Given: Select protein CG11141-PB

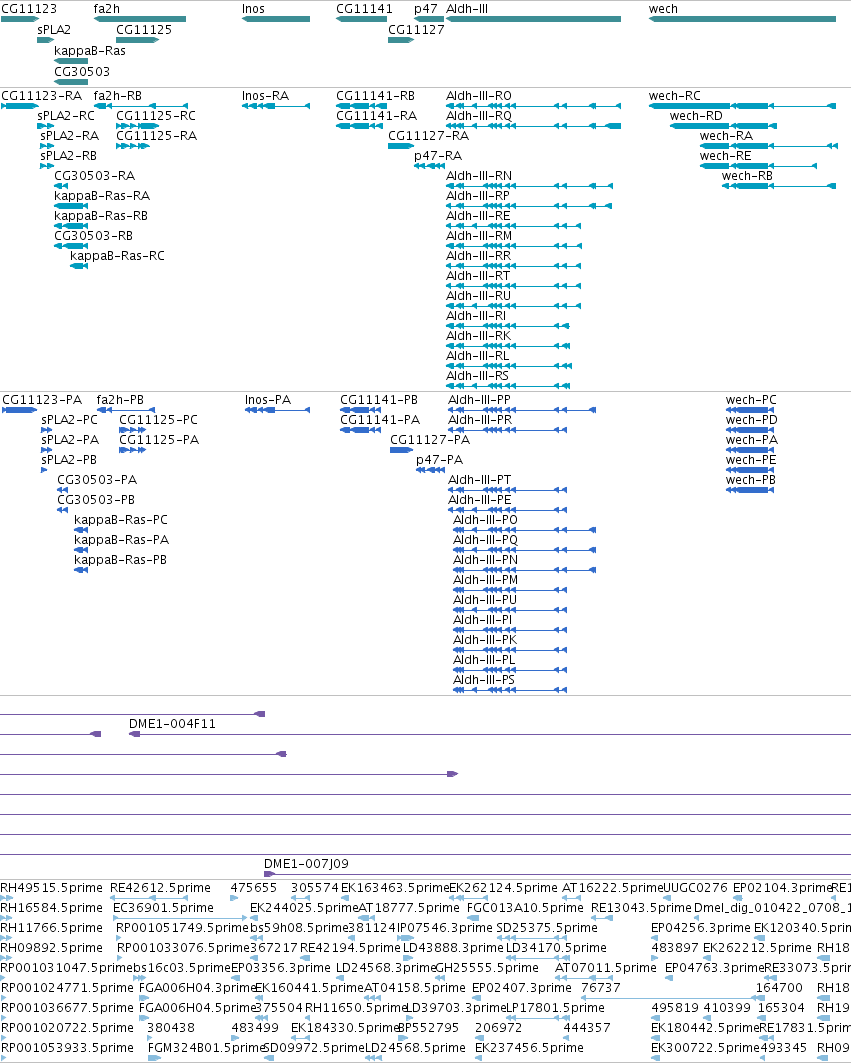Looking at the screenshot, I should (x=378, y=400).
